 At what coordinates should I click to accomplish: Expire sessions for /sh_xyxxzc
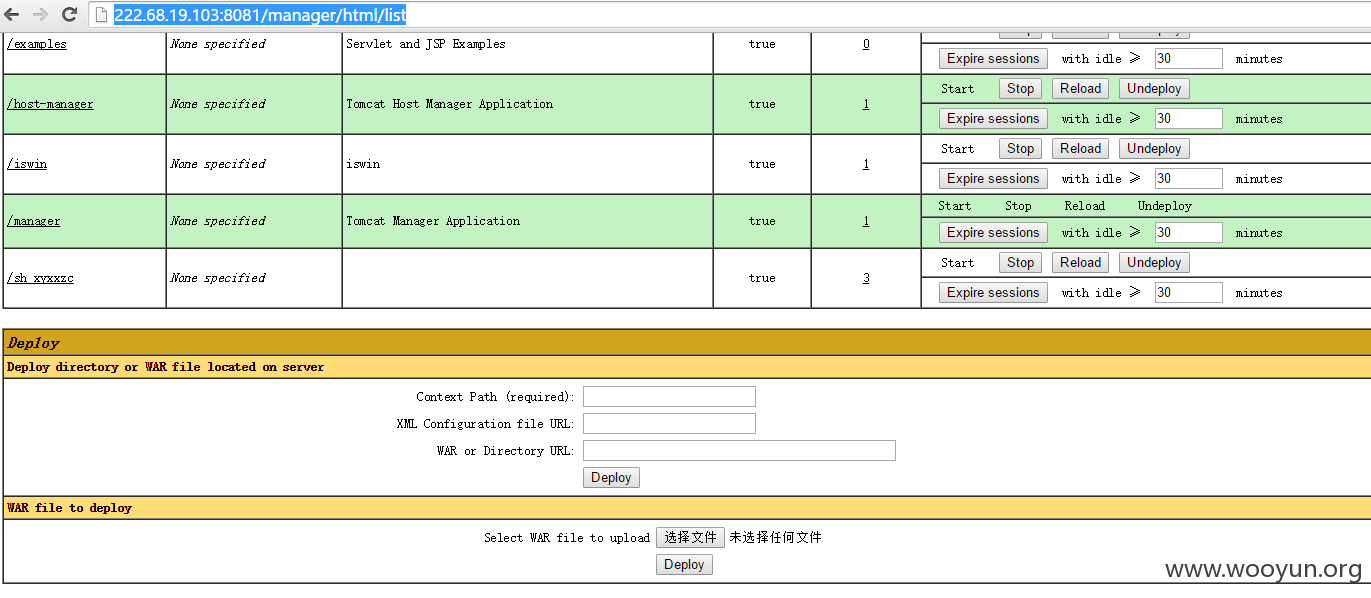click(x=993, y=293)
